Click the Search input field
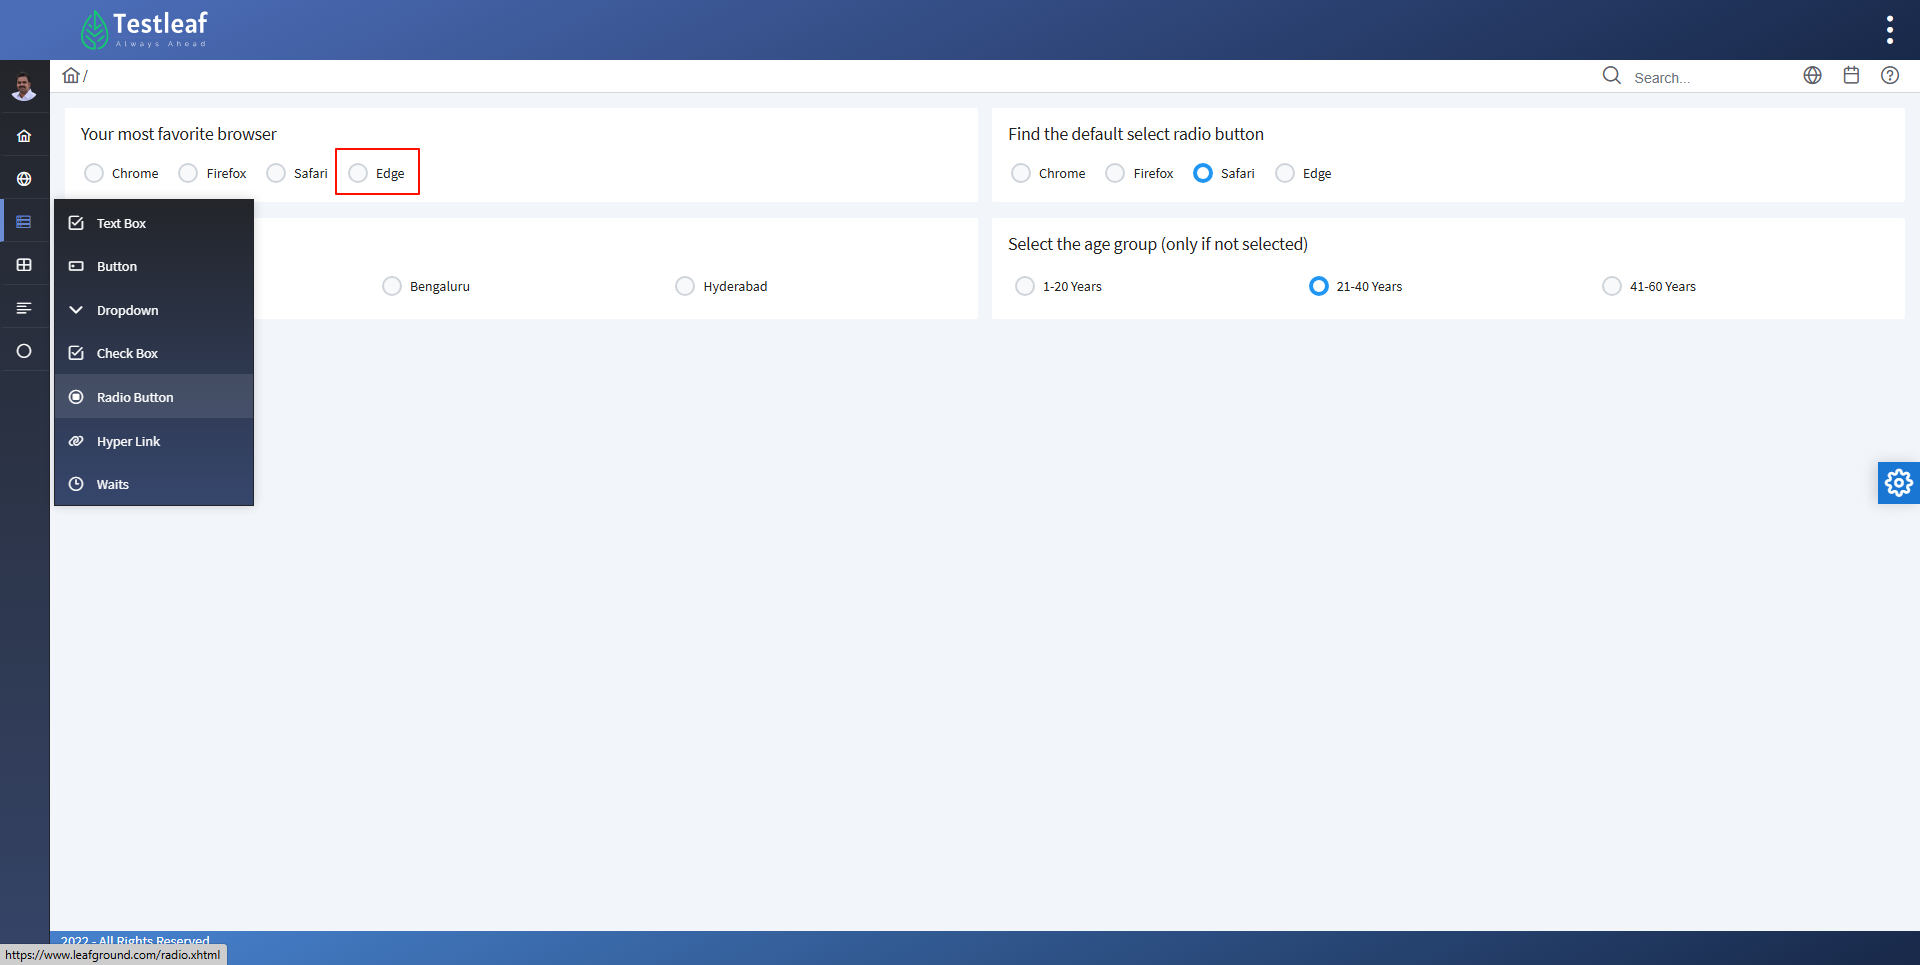The image size is (1920, 965). pos(1707,77)
